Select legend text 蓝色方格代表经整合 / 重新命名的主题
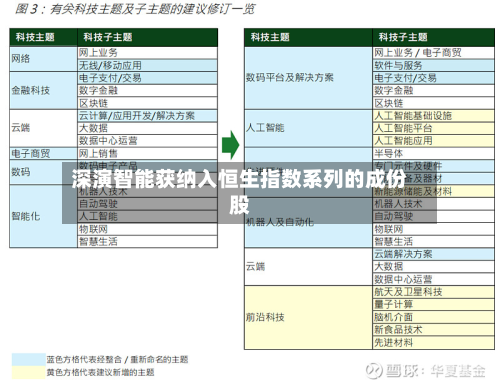500x386 pixels. click(x=117, y=360)
